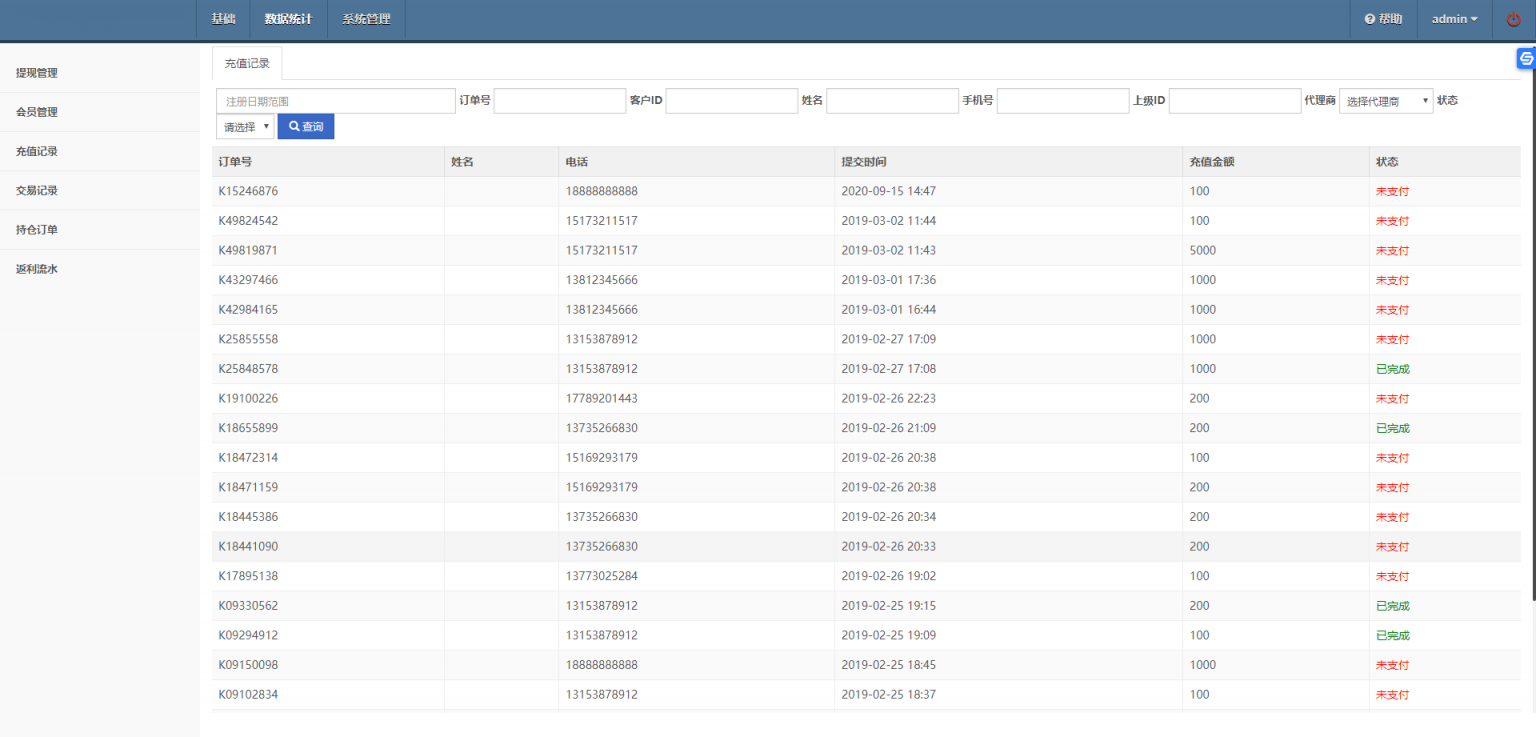Open 交易记录 in the sidebar
1536x737 pixels.
tap(37, 190)
